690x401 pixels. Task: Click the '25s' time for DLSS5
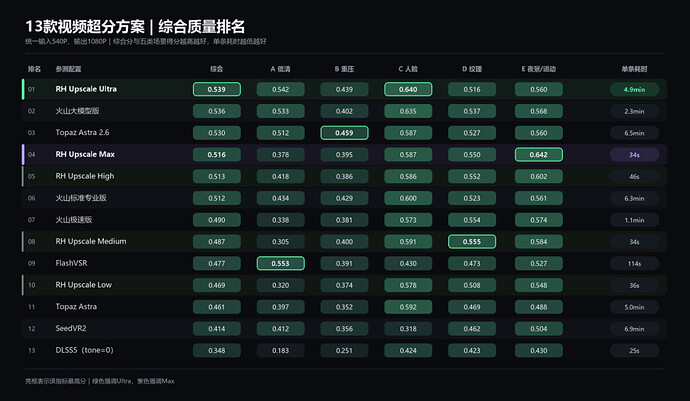pyautogui.click(x=634, y=350)
